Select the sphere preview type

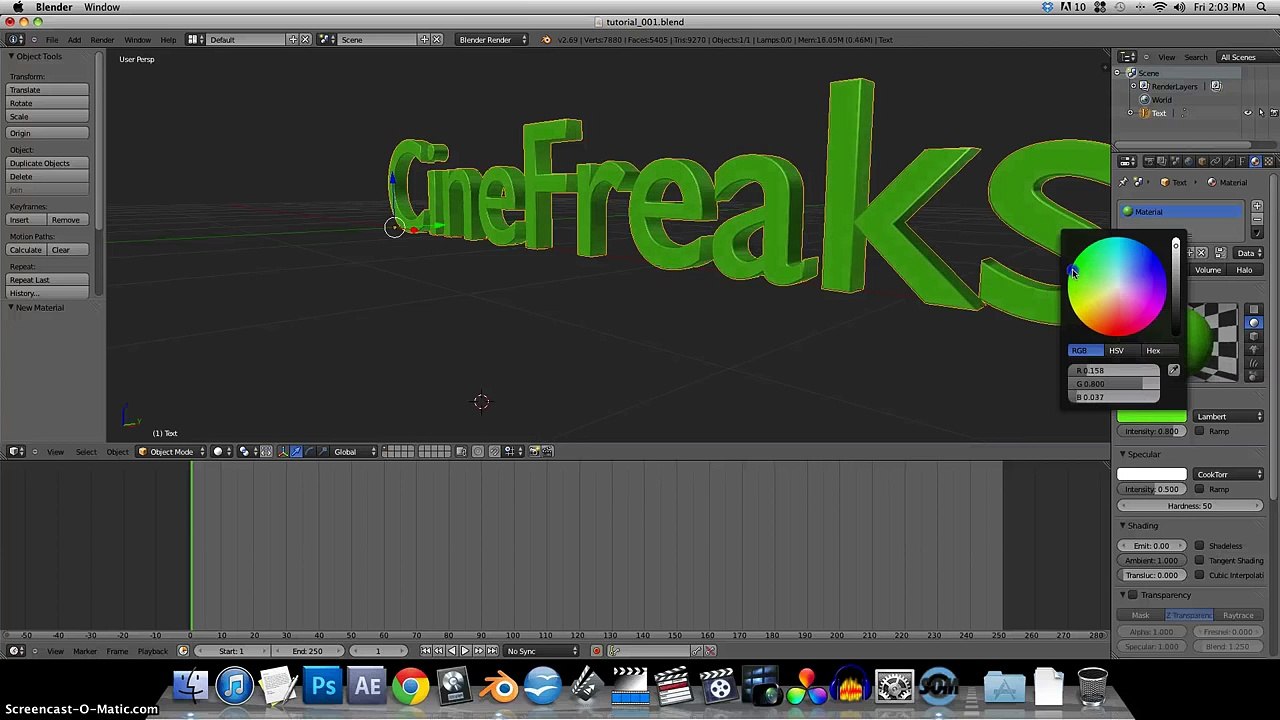click(1253, 323)
